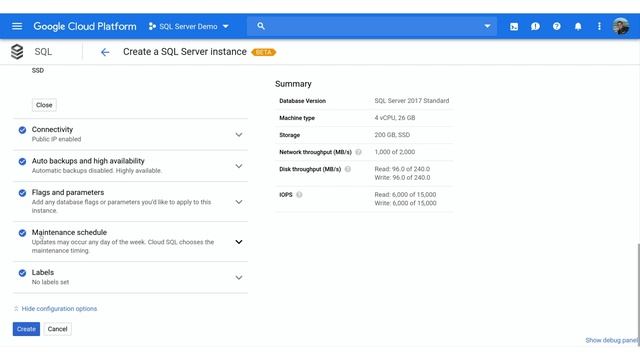640x360 pixels.
Task: Open the feedback alert icon
Action: (535, 27)
